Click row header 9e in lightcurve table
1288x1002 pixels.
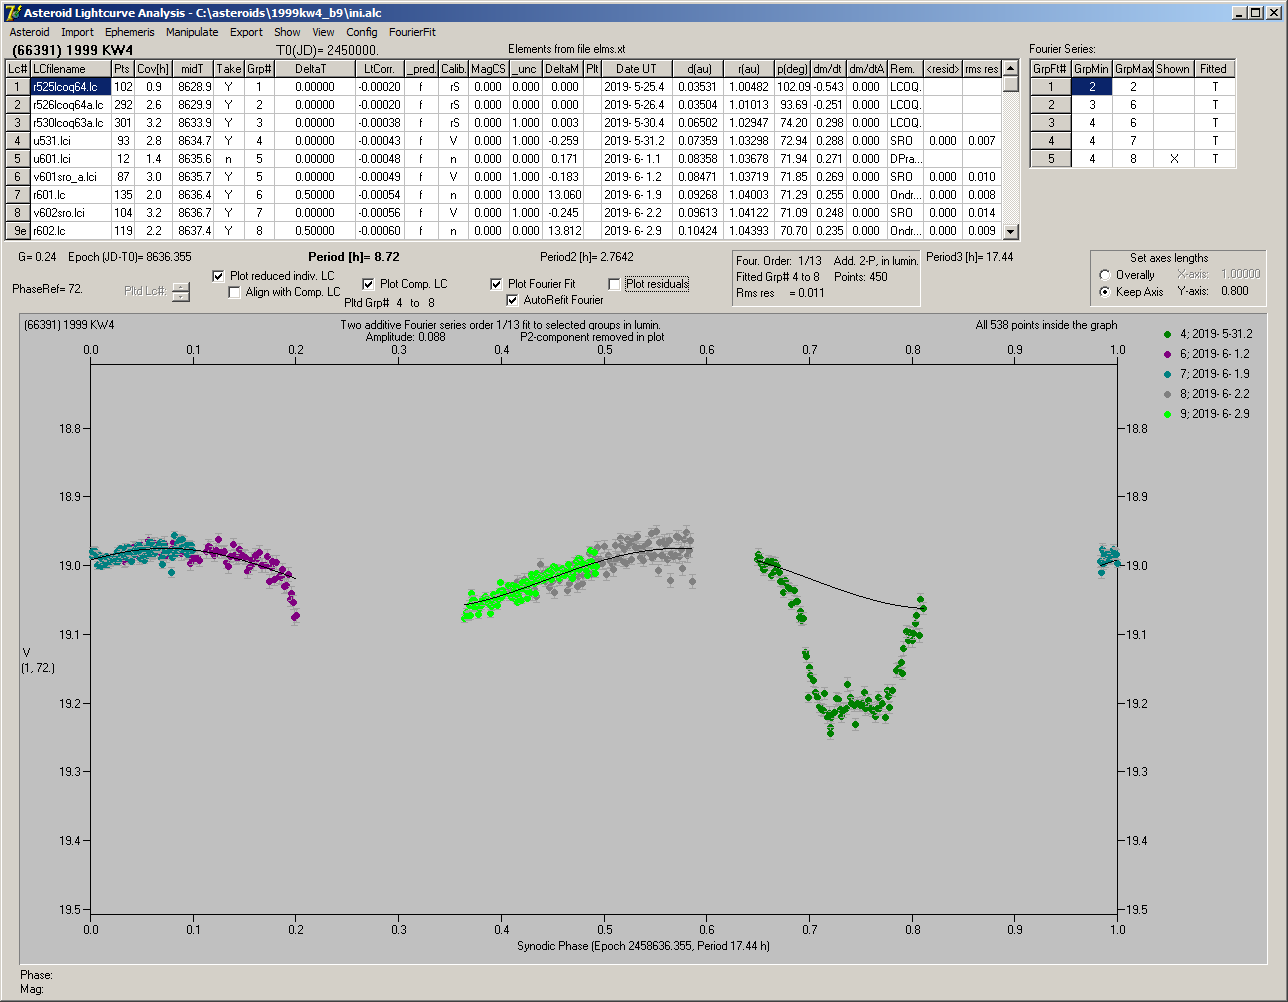[18, 231]
